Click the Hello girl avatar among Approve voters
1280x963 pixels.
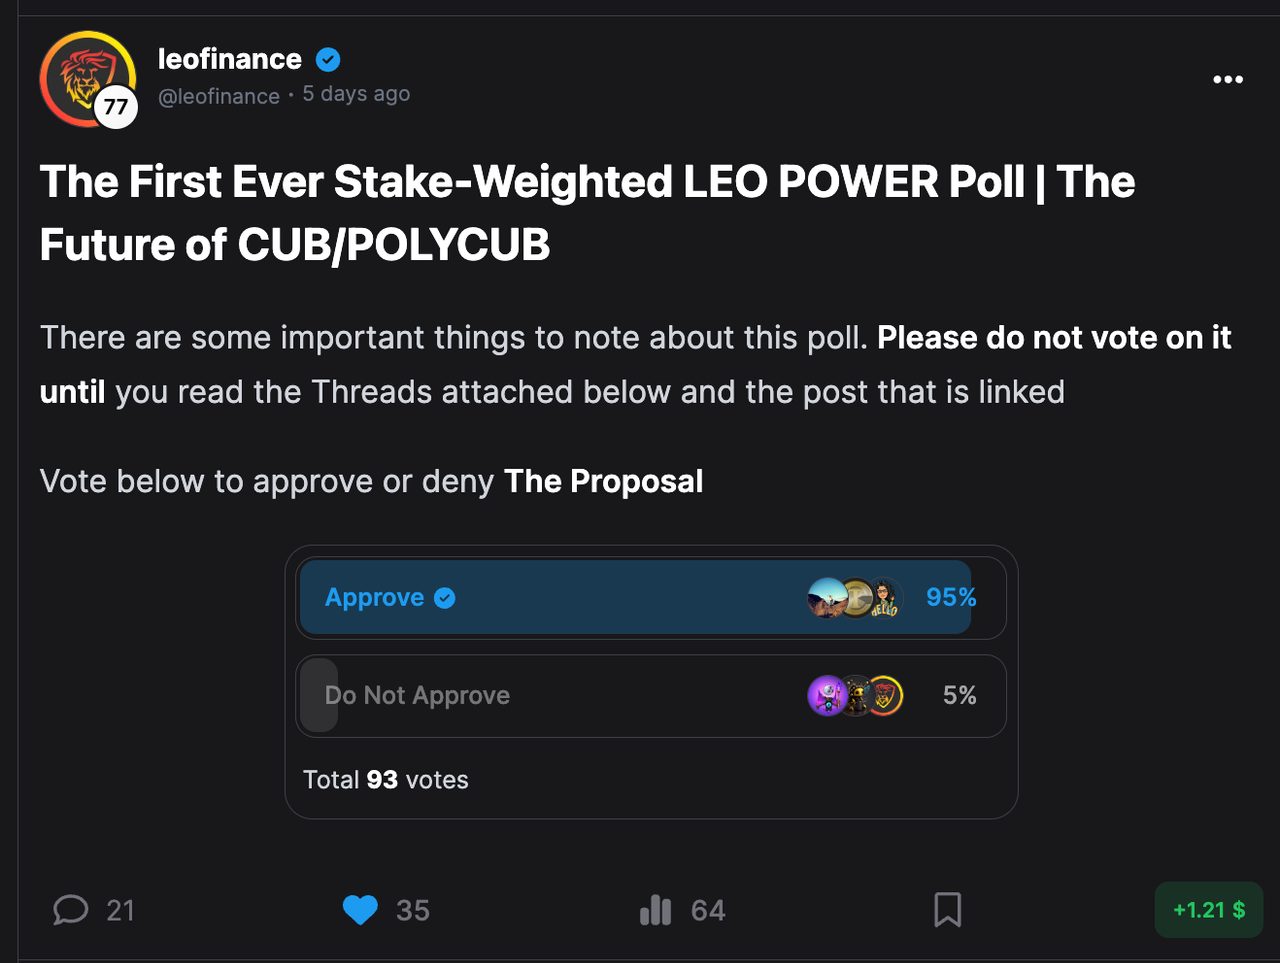tap(884, 598)
